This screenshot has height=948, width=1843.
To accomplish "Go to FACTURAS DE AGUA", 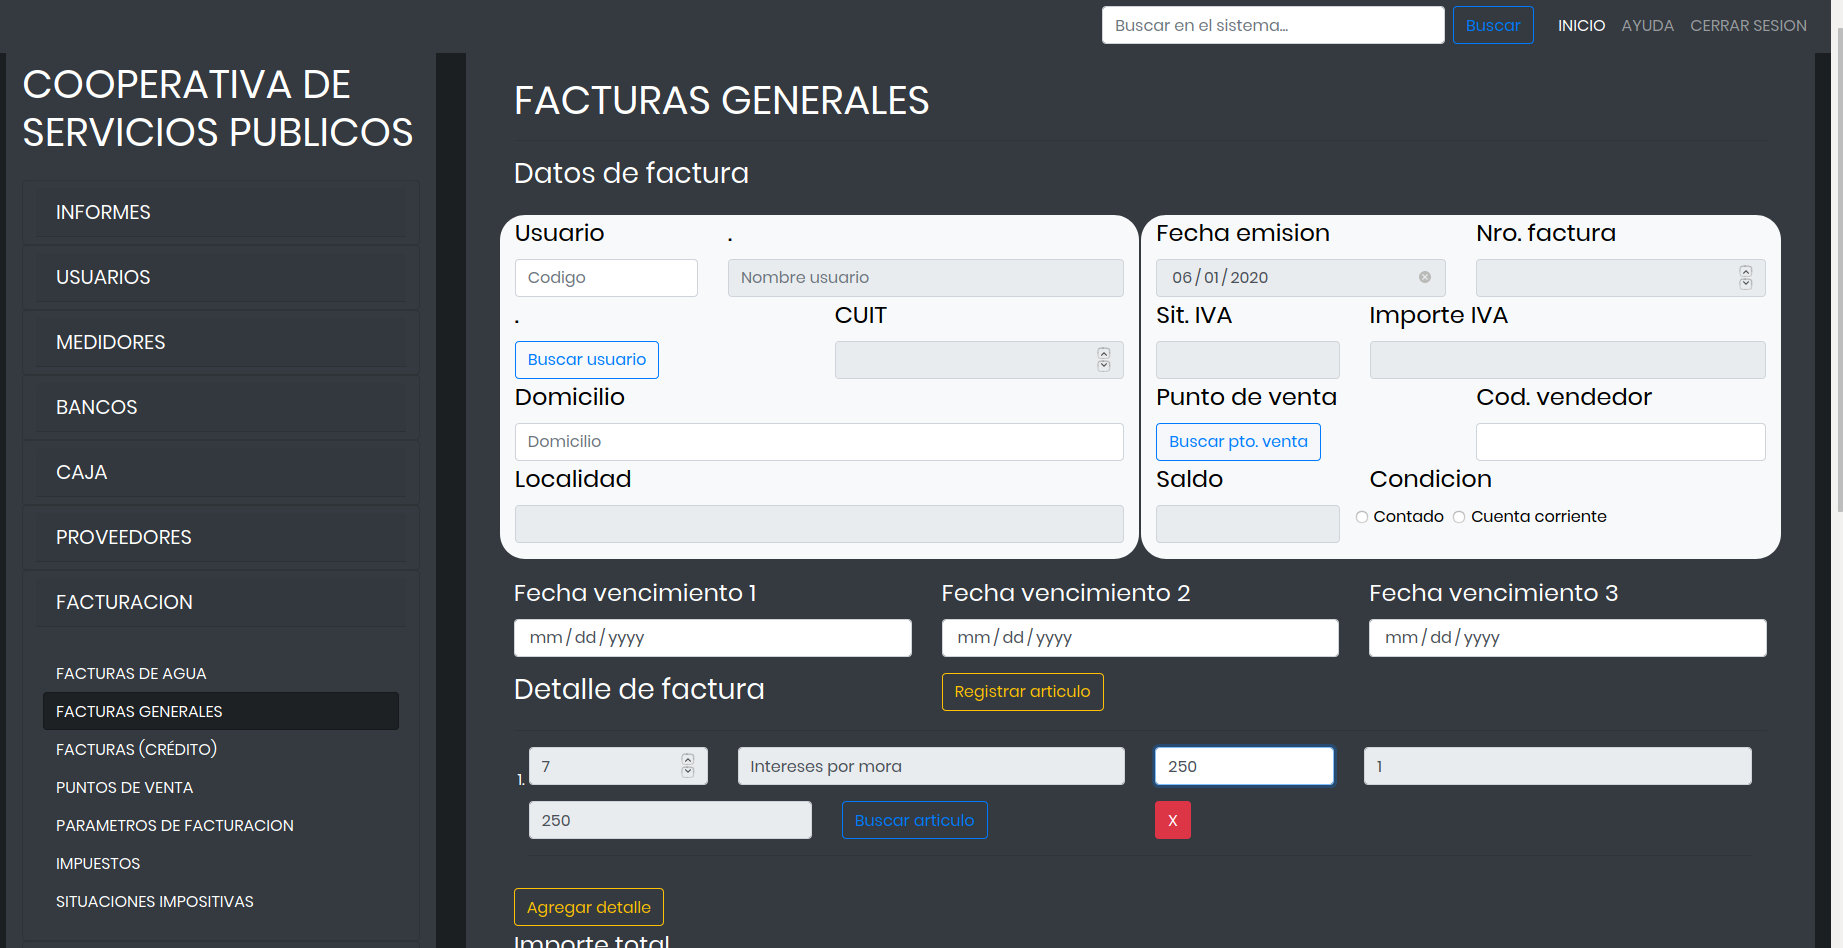I will (x=221, y=673).
